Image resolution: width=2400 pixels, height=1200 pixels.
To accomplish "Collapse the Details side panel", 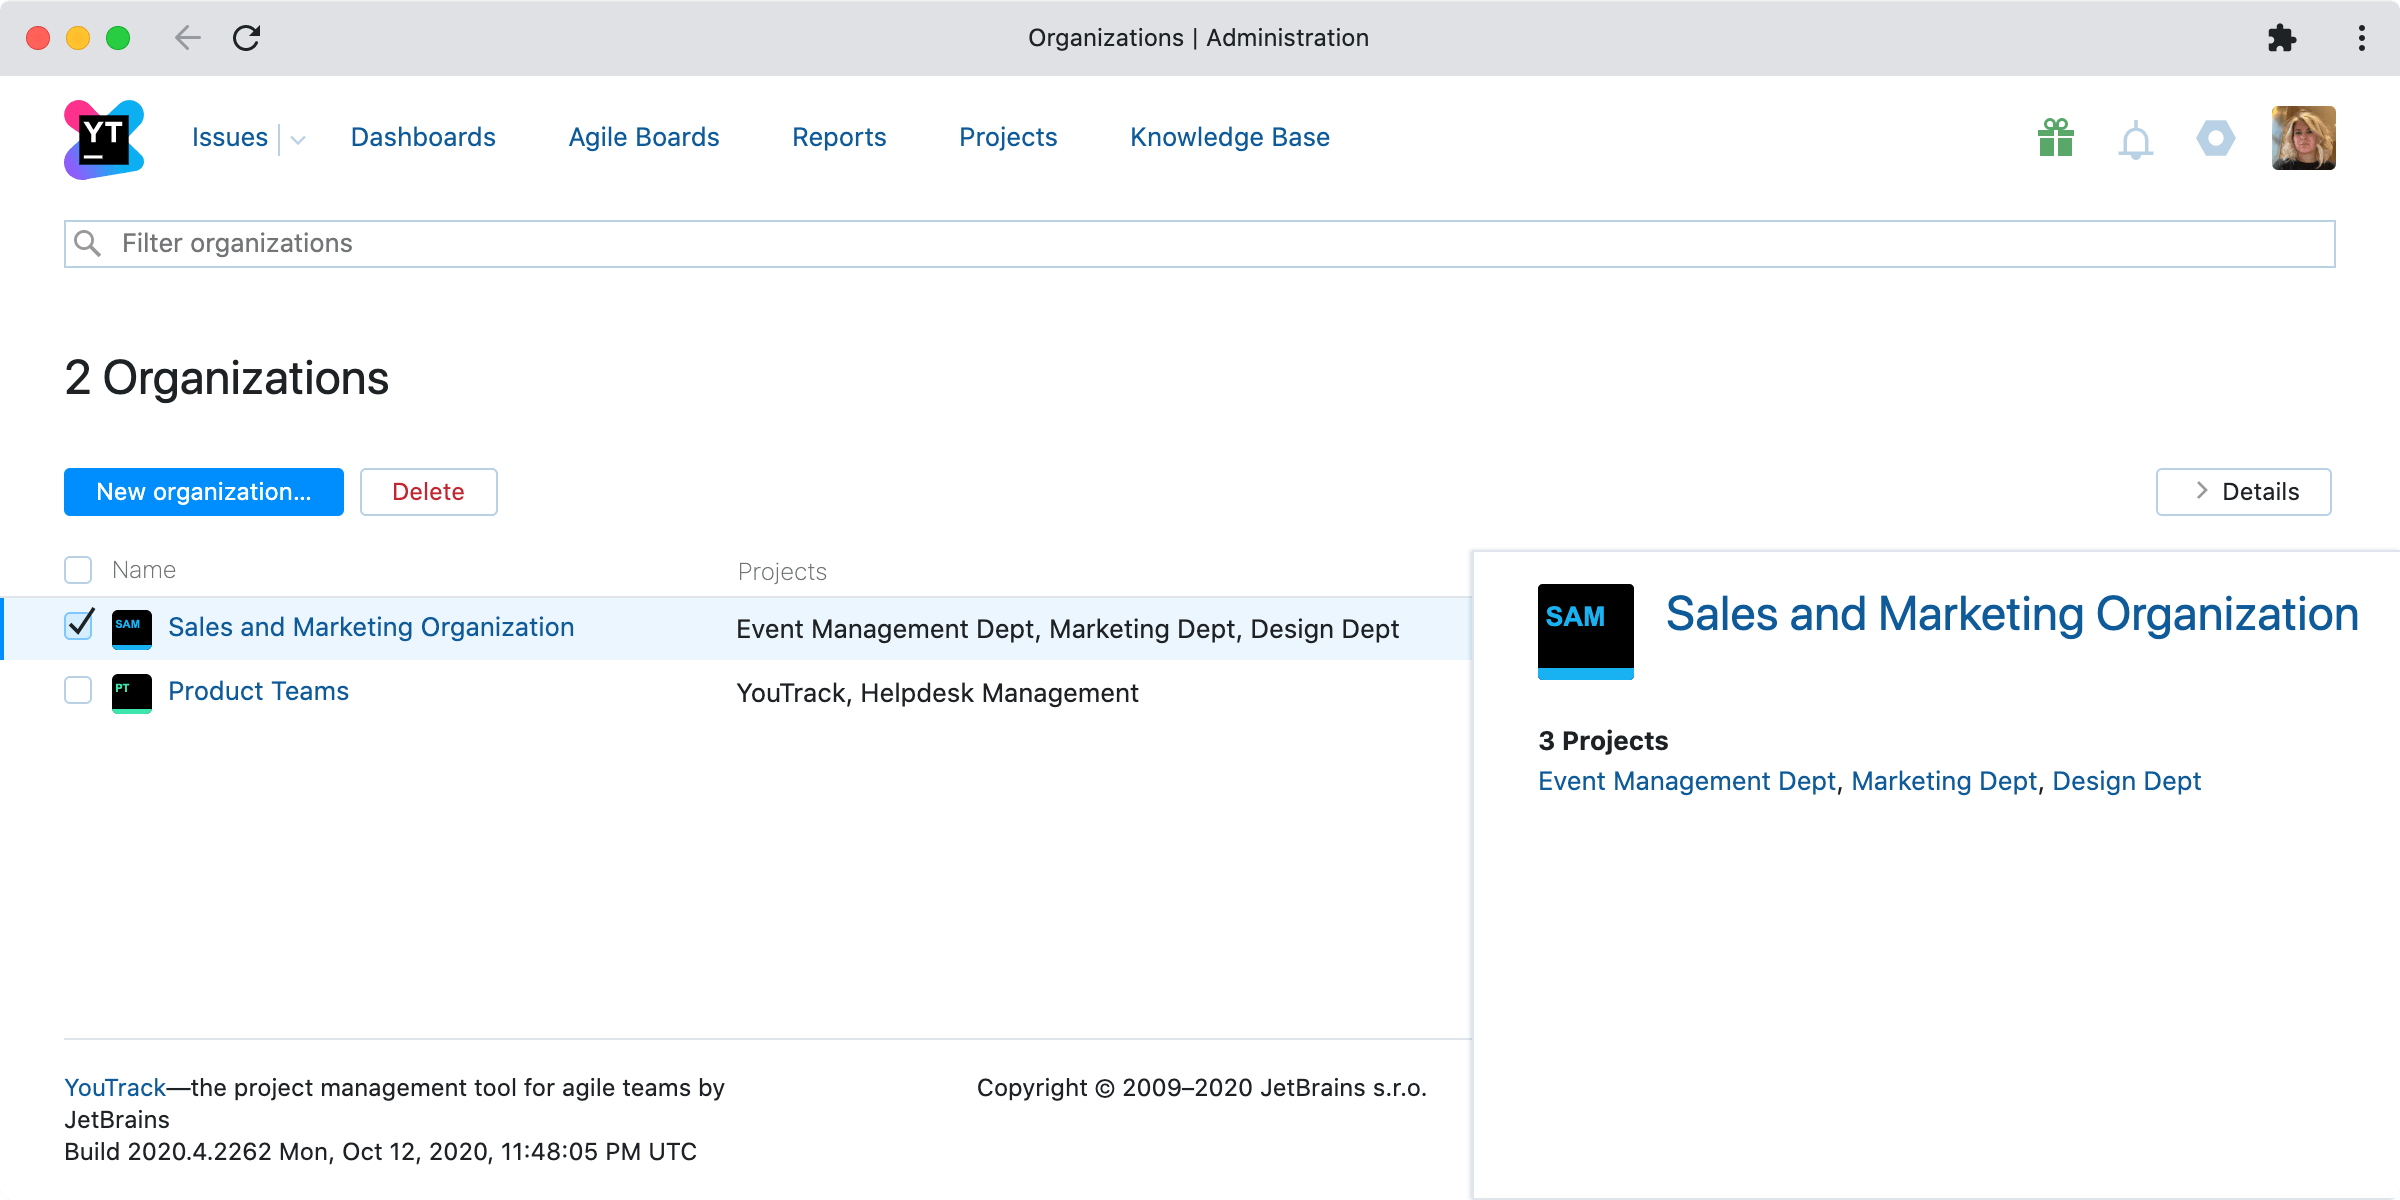I will [x=2243, y=492].
